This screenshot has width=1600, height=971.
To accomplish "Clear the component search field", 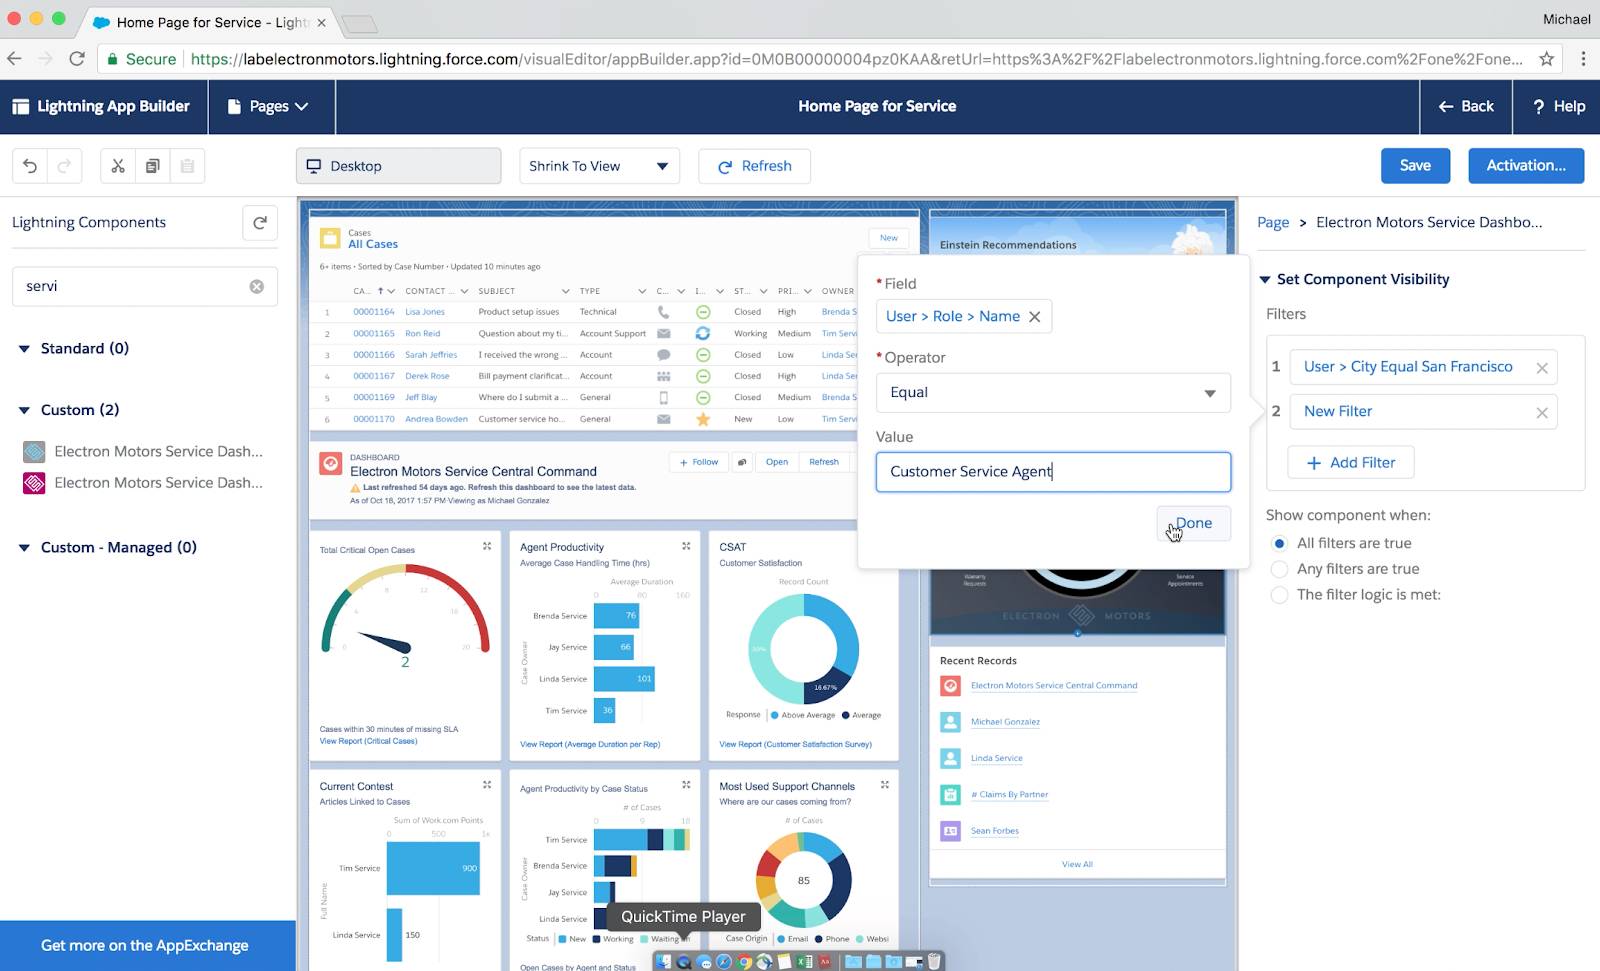I will [257, 287].
